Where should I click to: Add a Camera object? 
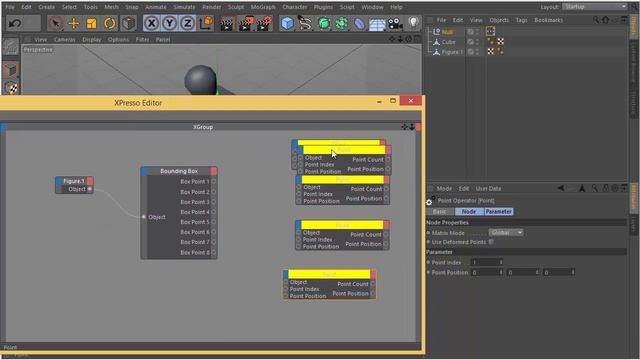(395, 24)
